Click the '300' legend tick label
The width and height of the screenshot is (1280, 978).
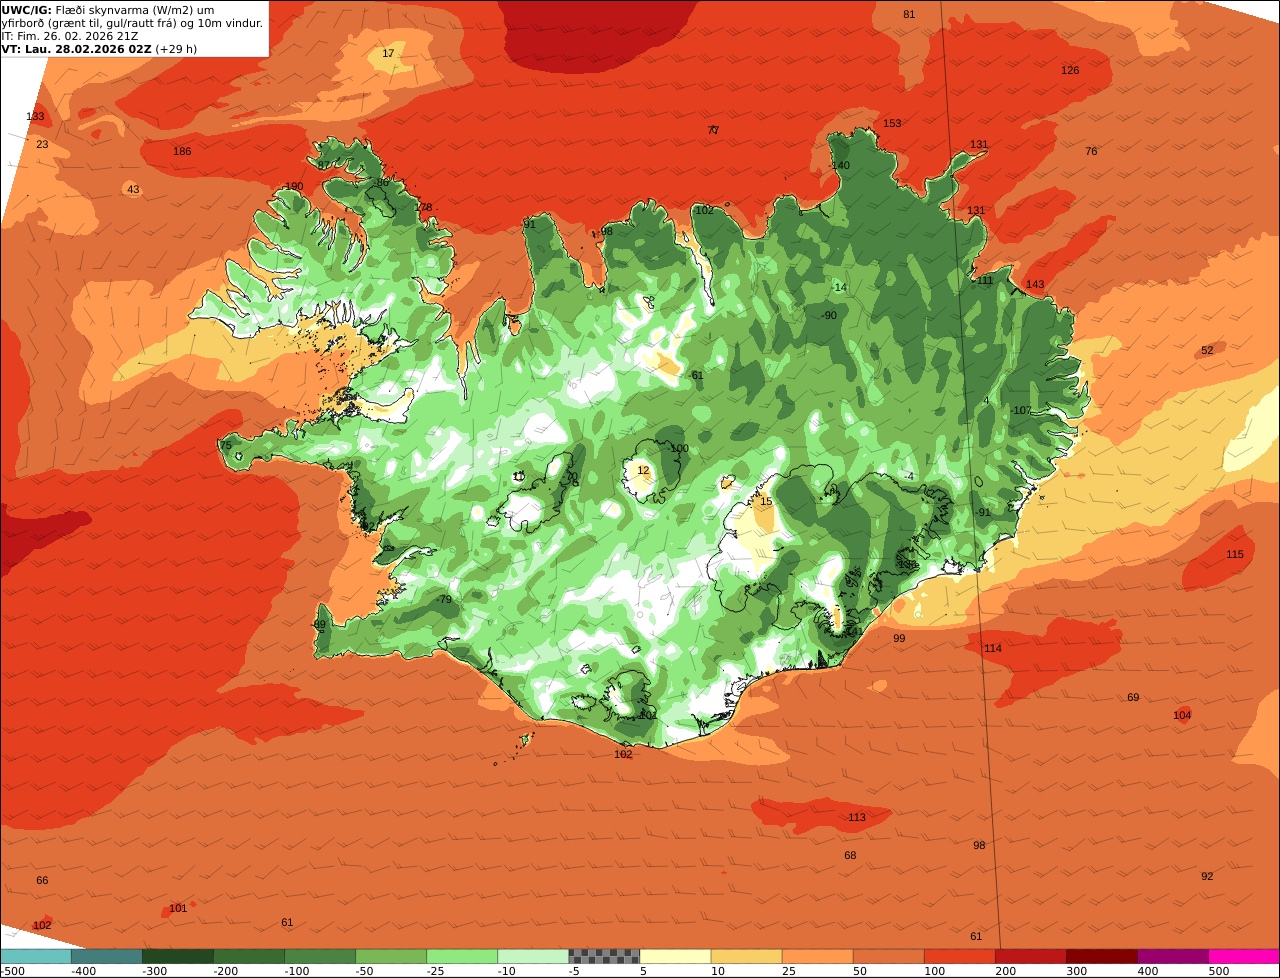1077,971
